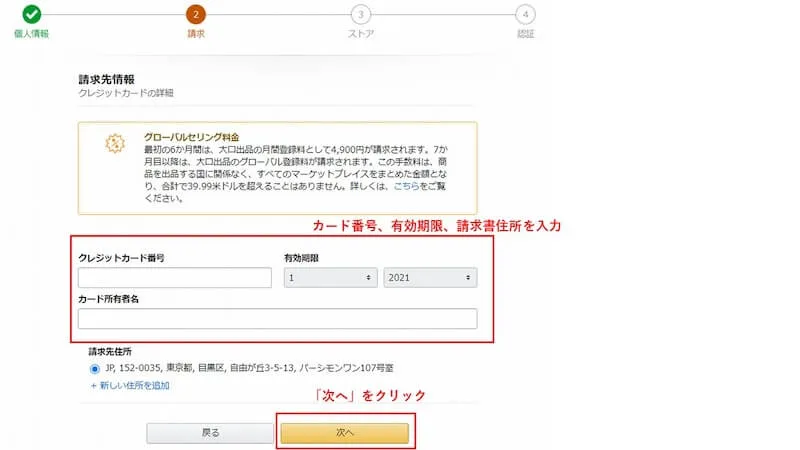Open the expiration year dropdown showing 2021

click(430, 278)
